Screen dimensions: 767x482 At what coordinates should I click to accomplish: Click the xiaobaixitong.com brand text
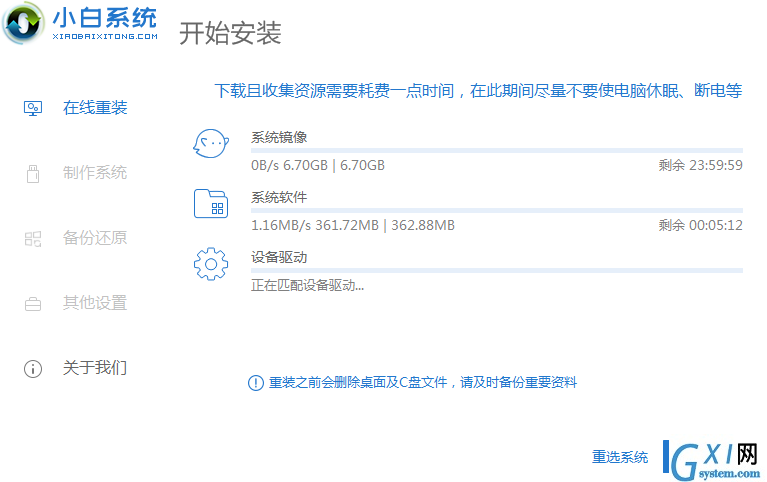click(x=105, y=36)
